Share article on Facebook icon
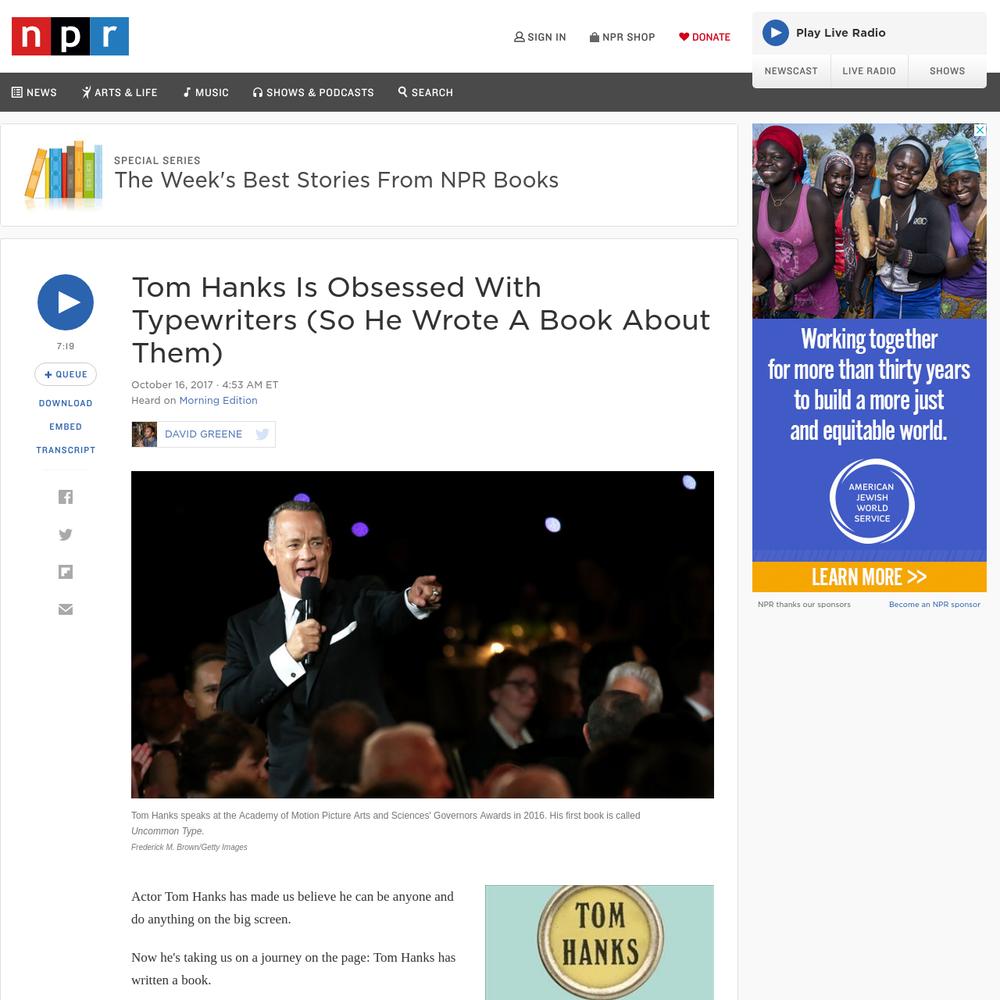Viewport: 1000px width, 1000px height. pyautogui.click(x=66, y=497)
